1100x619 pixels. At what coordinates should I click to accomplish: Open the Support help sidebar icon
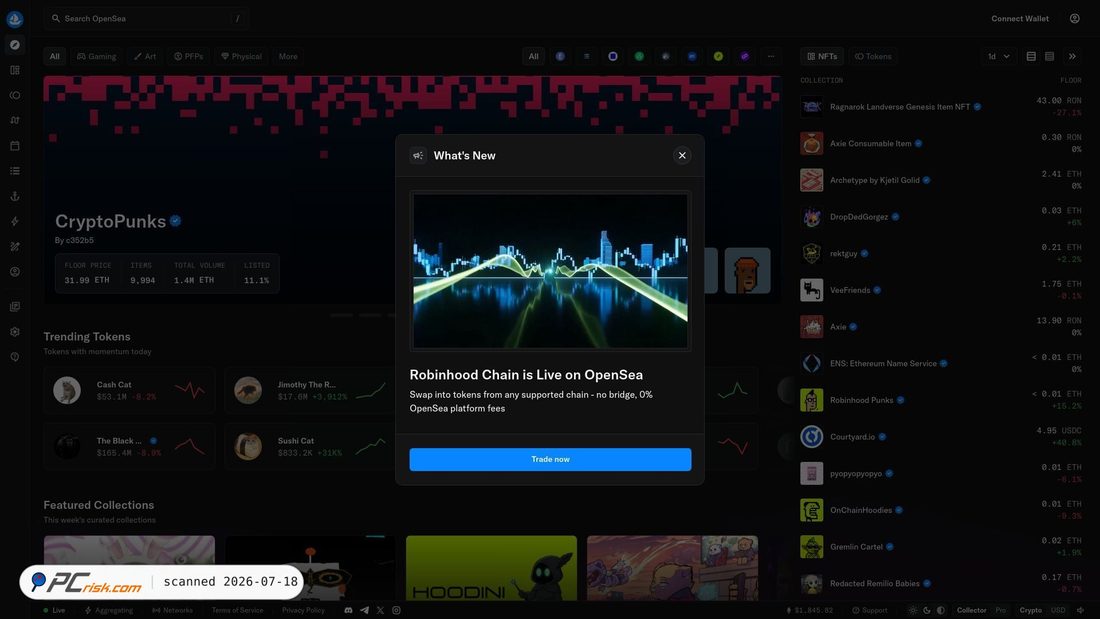pos(15,357)
